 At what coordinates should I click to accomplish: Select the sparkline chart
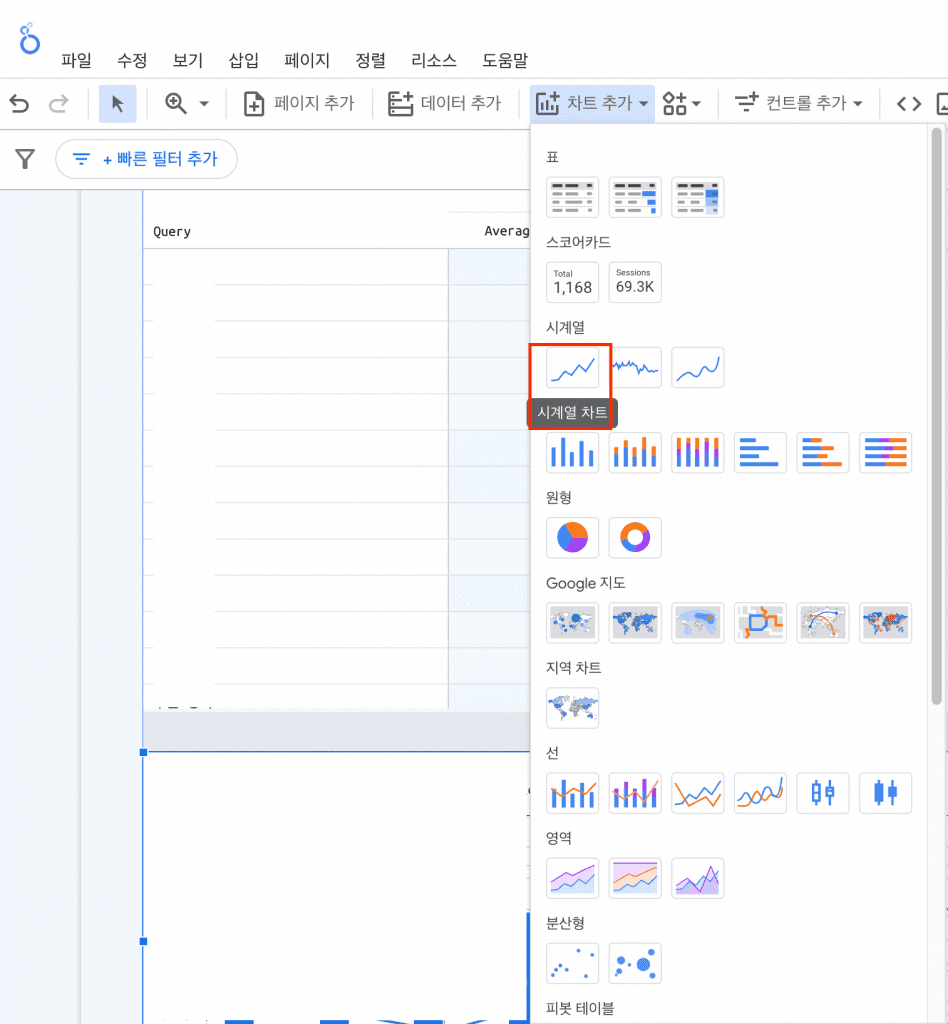[637, 368]
